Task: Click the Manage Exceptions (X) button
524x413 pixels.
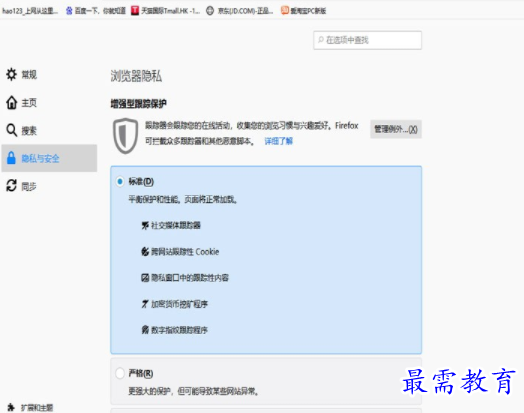Action: (396, 129)
